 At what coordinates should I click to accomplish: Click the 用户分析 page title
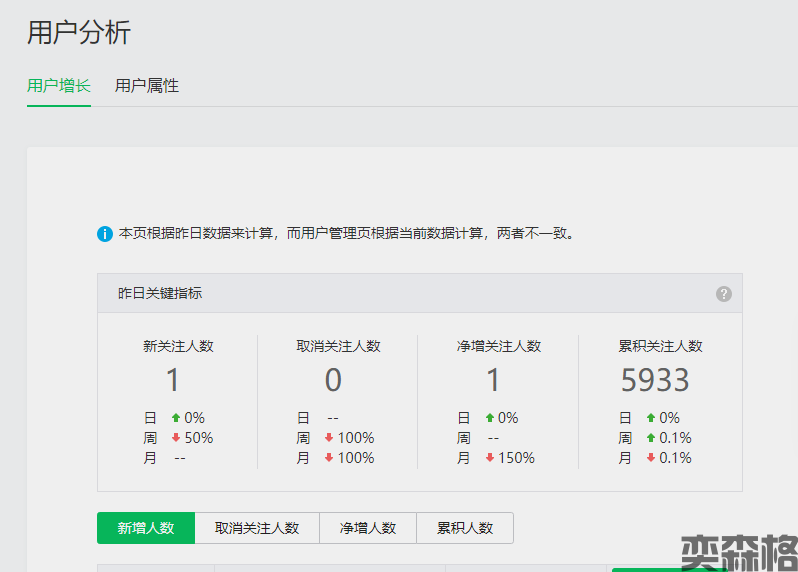pyautogui.click(x=79, y=33)
